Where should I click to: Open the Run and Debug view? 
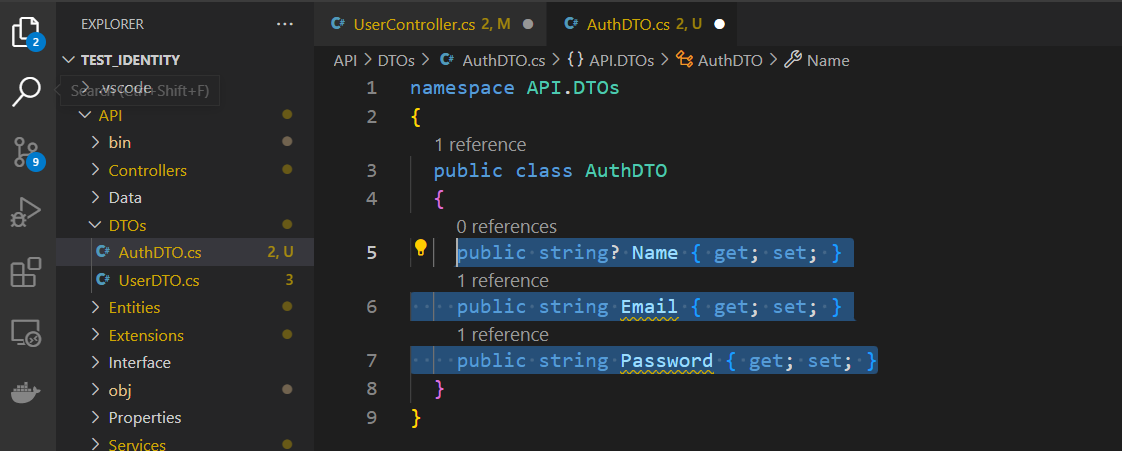tap(26, 213)
